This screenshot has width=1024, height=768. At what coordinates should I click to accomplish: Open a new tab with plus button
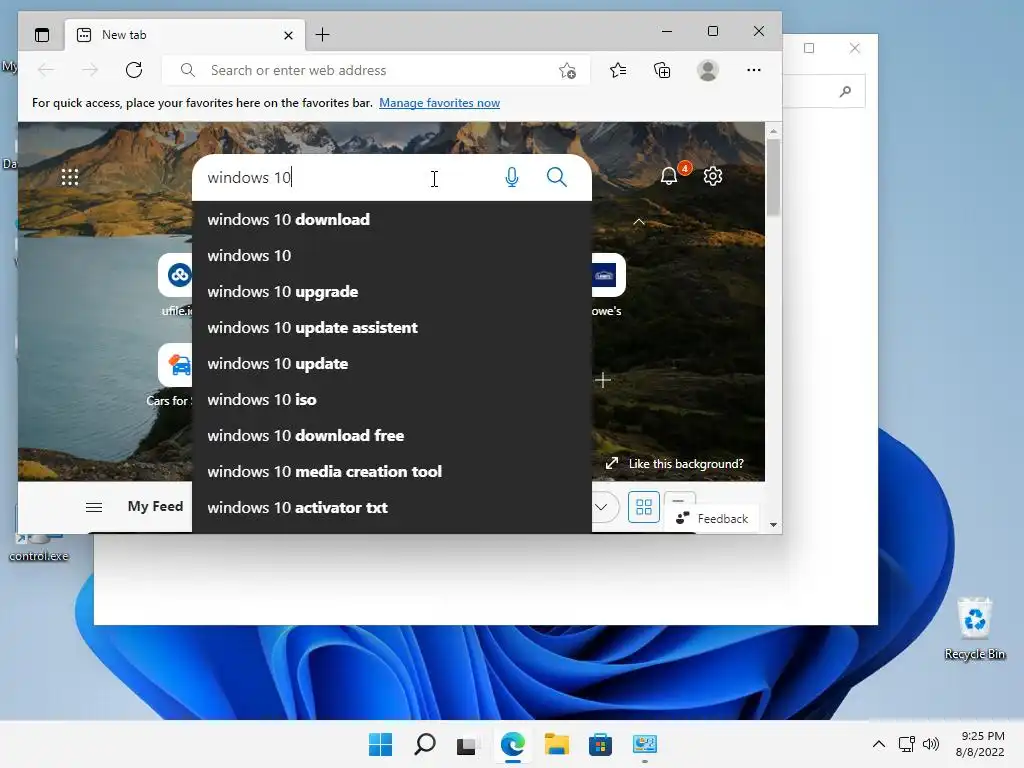pyautogui.click(x=322, y=35)
